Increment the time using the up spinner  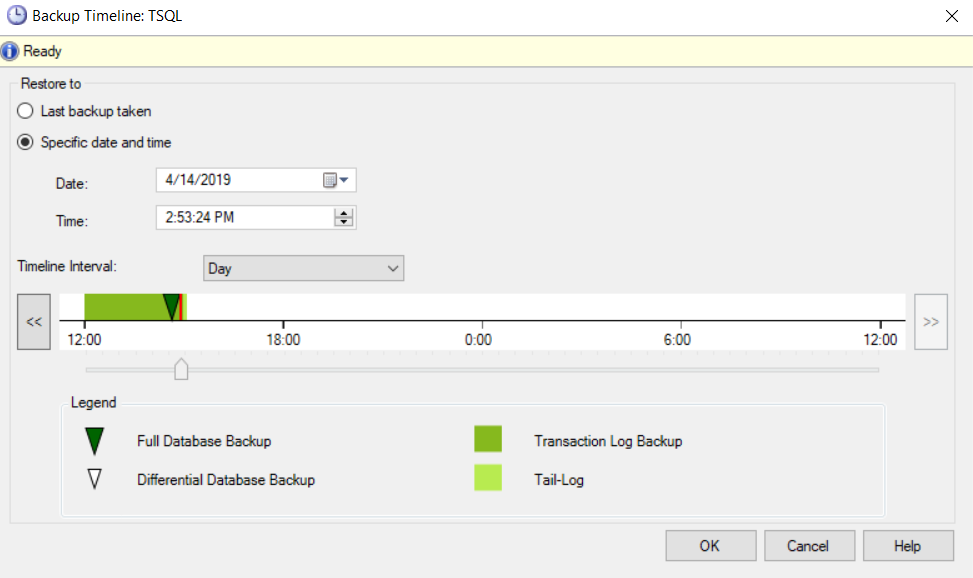pyautogui.click(x=345, y=212)
